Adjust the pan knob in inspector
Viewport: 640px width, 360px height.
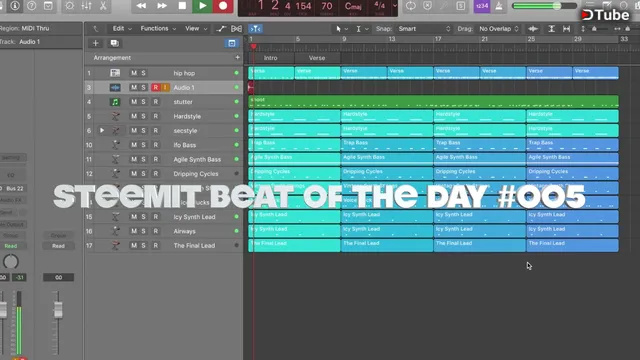[11, 262]
